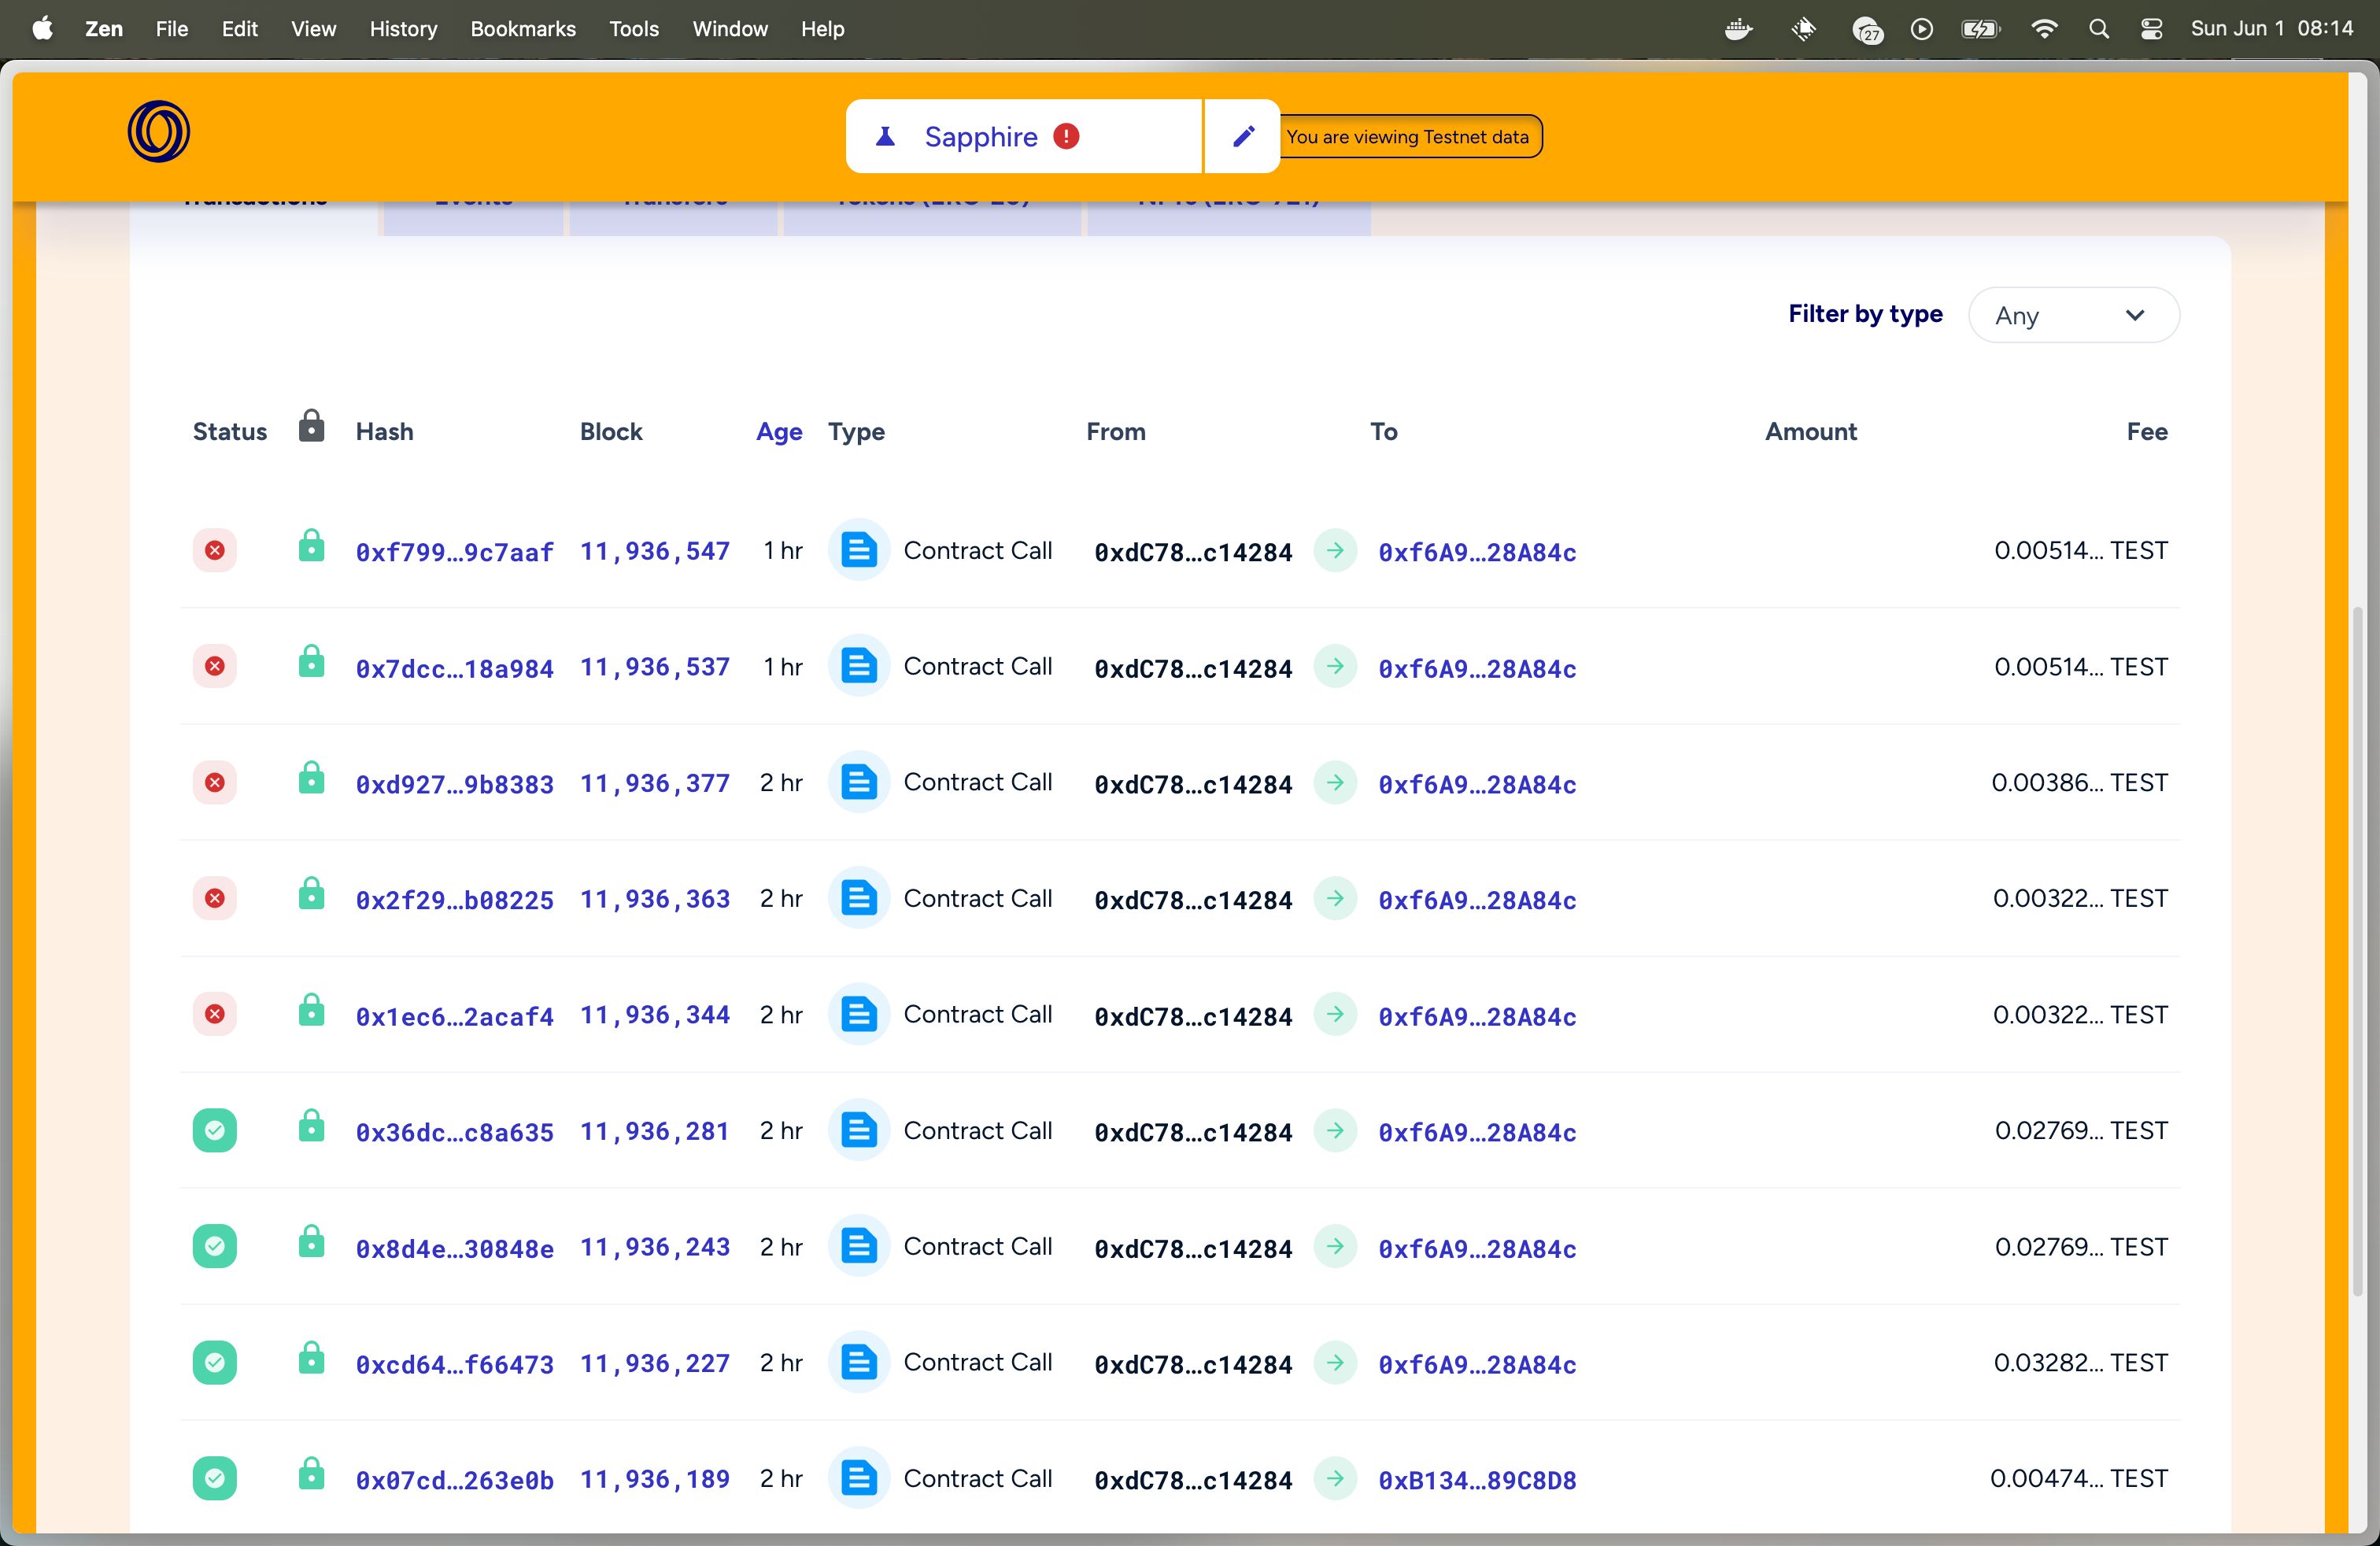Open the Wi-Fi status menu icon
The image size is (2380, 1546).
point(2044,29)
